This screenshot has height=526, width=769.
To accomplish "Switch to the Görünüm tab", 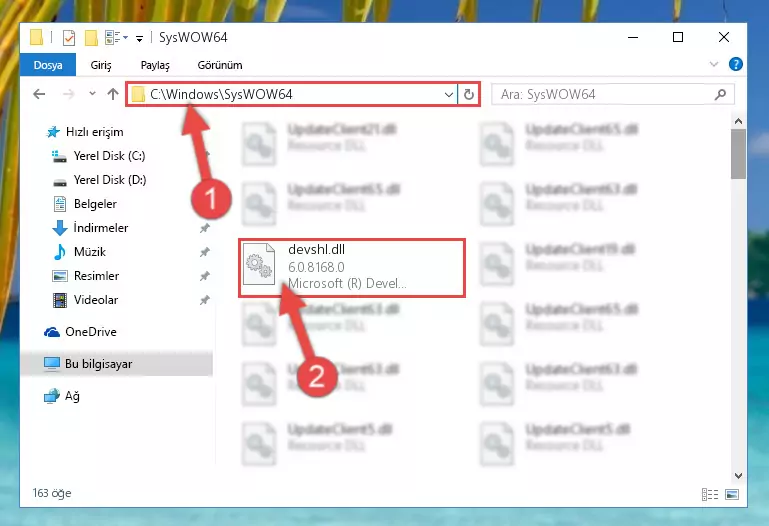I will point(220,65).
